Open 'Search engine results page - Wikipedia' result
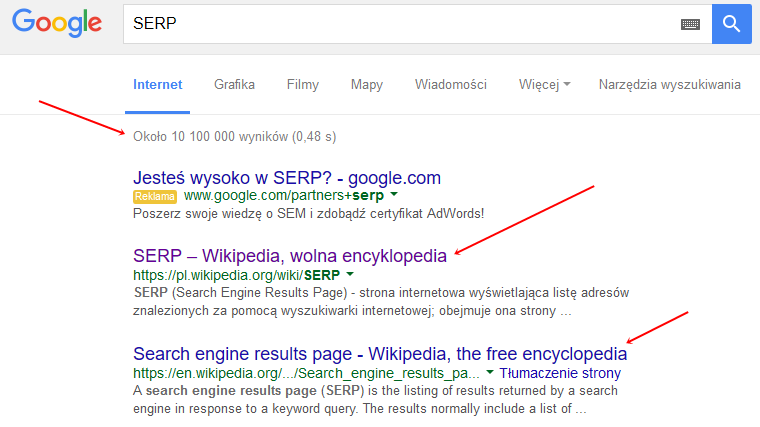Viewport: 760px width, 427px height. point(380,354)
